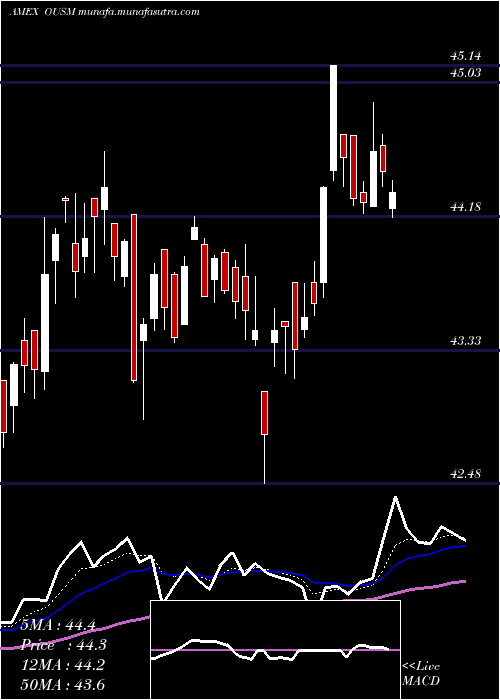
Task: Click the 45.03 price level label
Action: (x=466, y=73)
